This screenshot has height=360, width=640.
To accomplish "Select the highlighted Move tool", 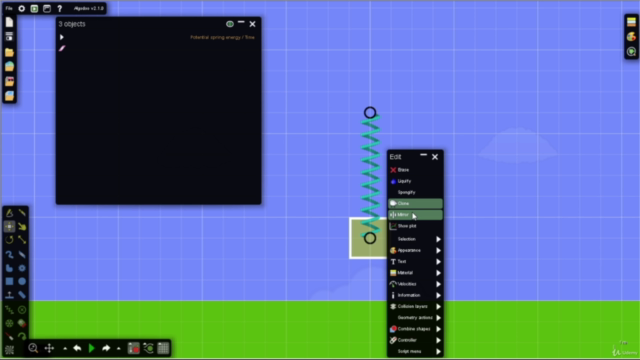I will click(x=9, y=226).
